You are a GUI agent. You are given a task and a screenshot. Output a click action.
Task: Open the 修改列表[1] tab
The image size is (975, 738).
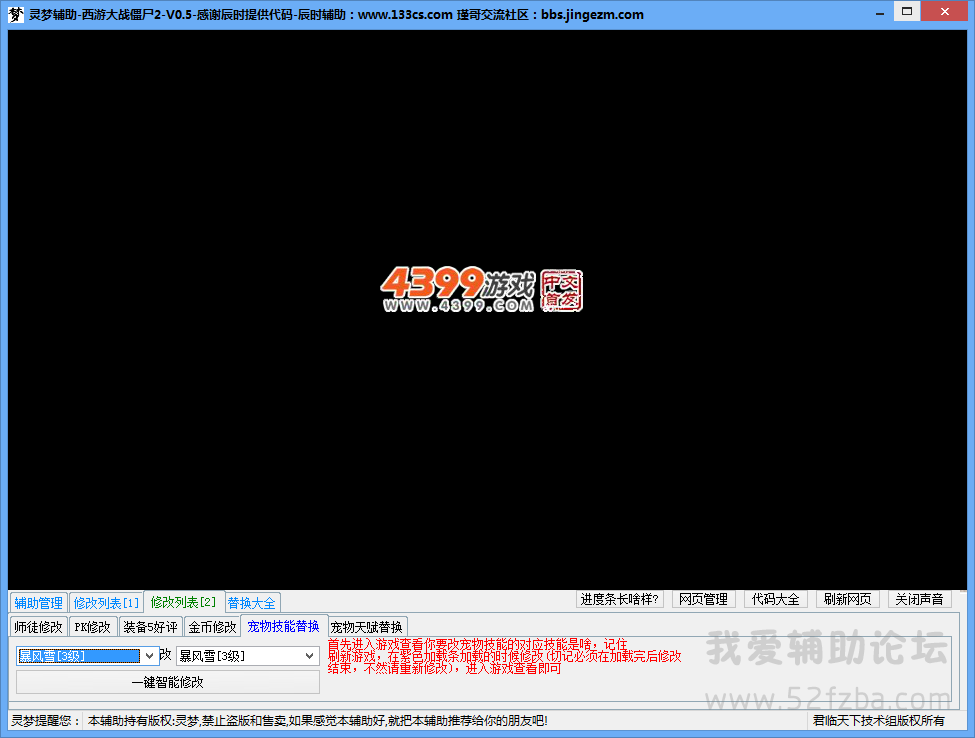point(106,603)
